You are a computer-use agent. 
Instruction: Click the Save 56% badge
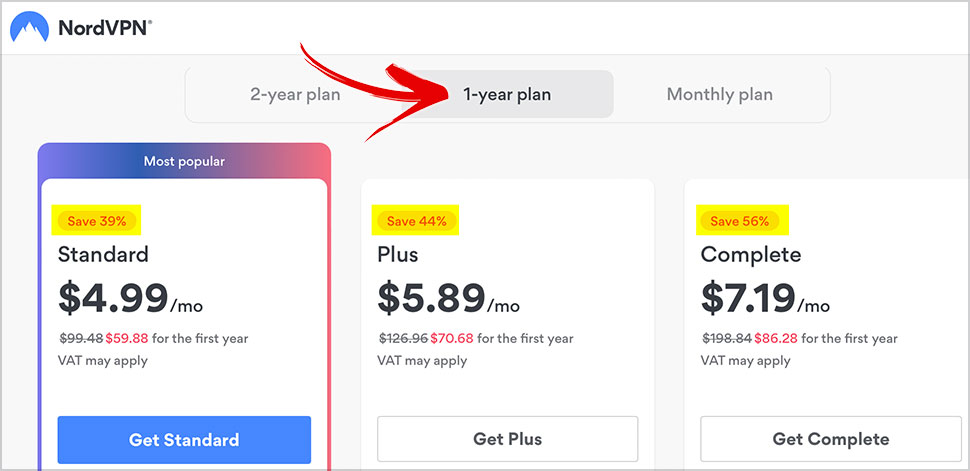[739, 221]
